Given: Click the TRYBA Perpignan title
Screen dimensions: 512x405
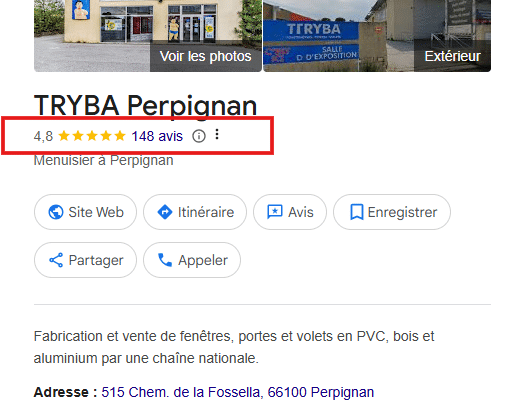Looking at the screenshot, I should (x=145, y=106).
